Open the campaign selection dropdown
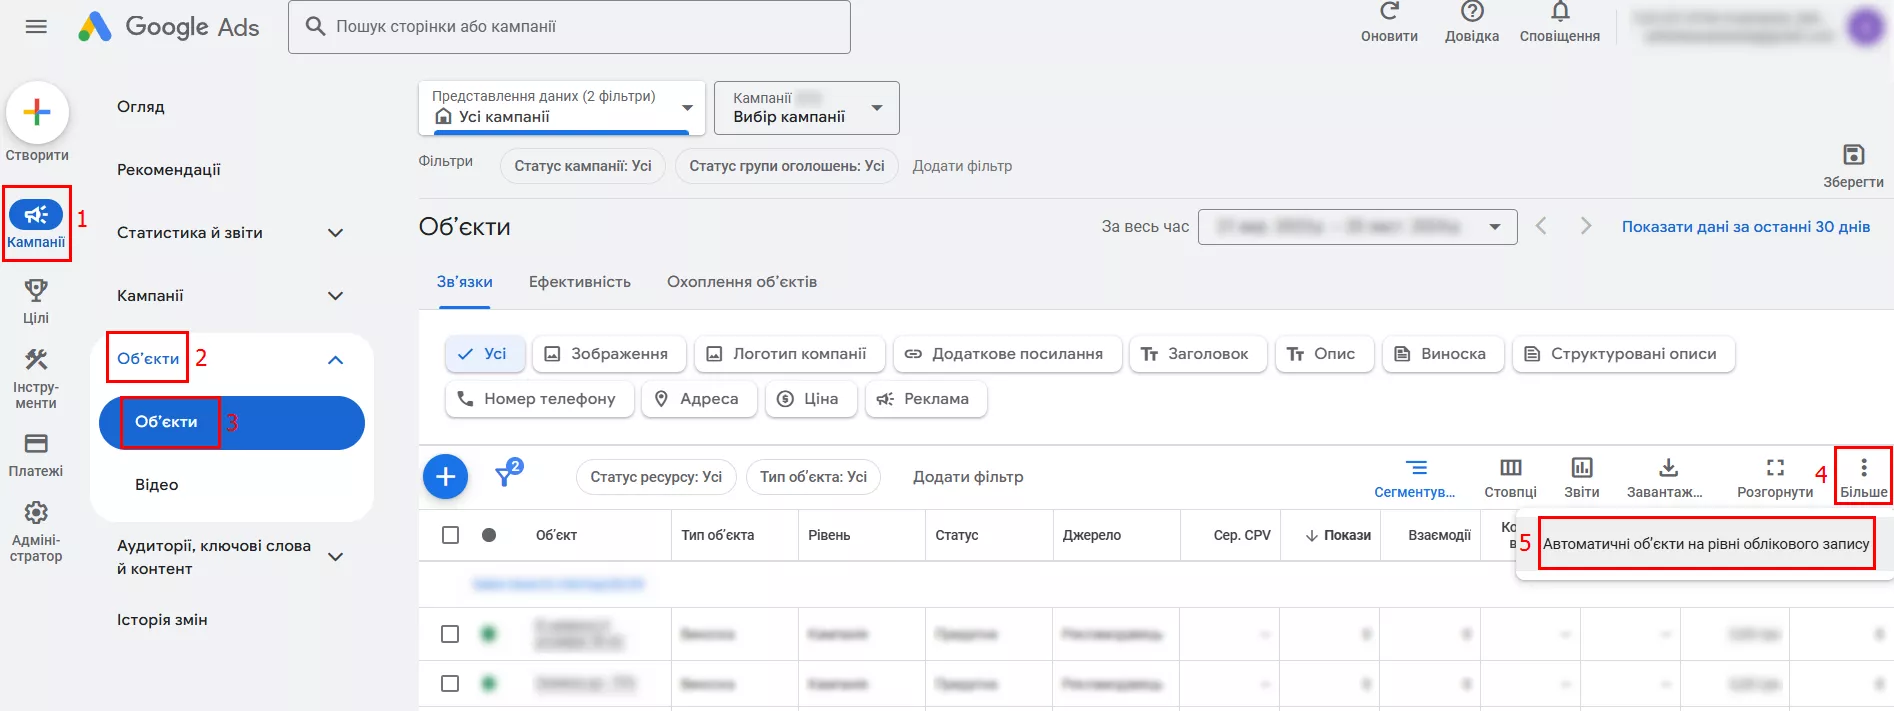The width and height of the screenshot is (1894, 711). pos(806,108)
